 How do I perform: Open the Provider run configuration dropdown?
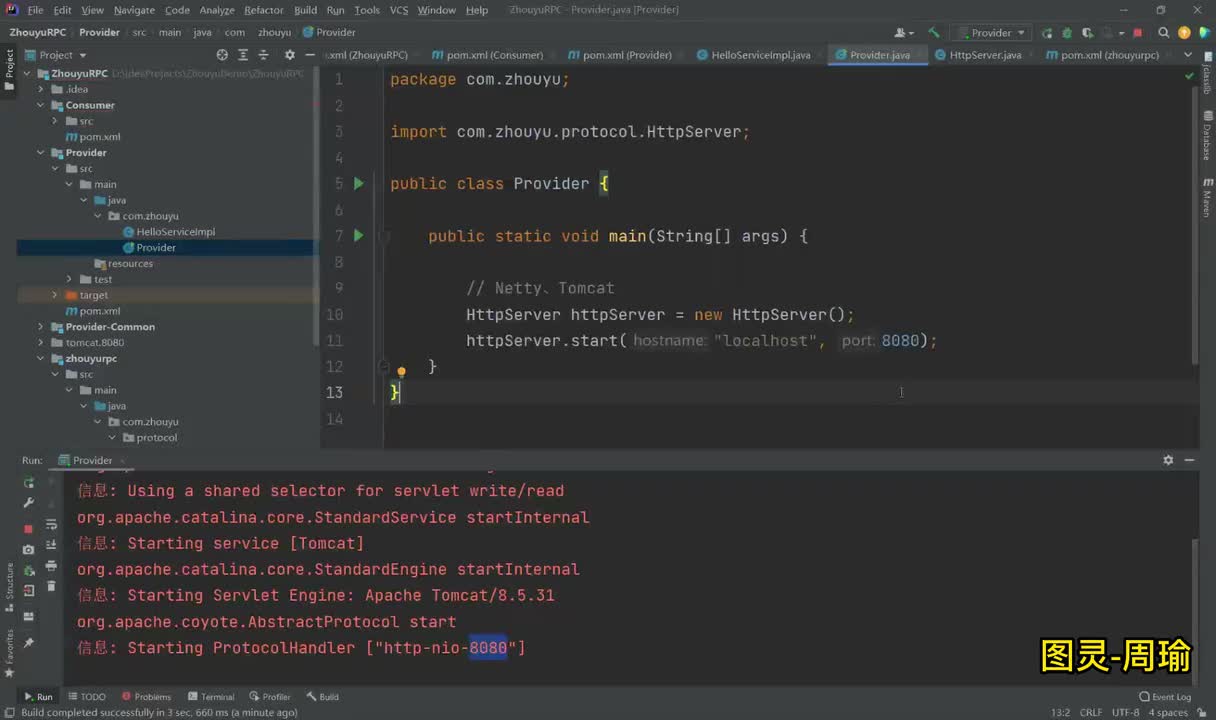click(x=990, y=33)
